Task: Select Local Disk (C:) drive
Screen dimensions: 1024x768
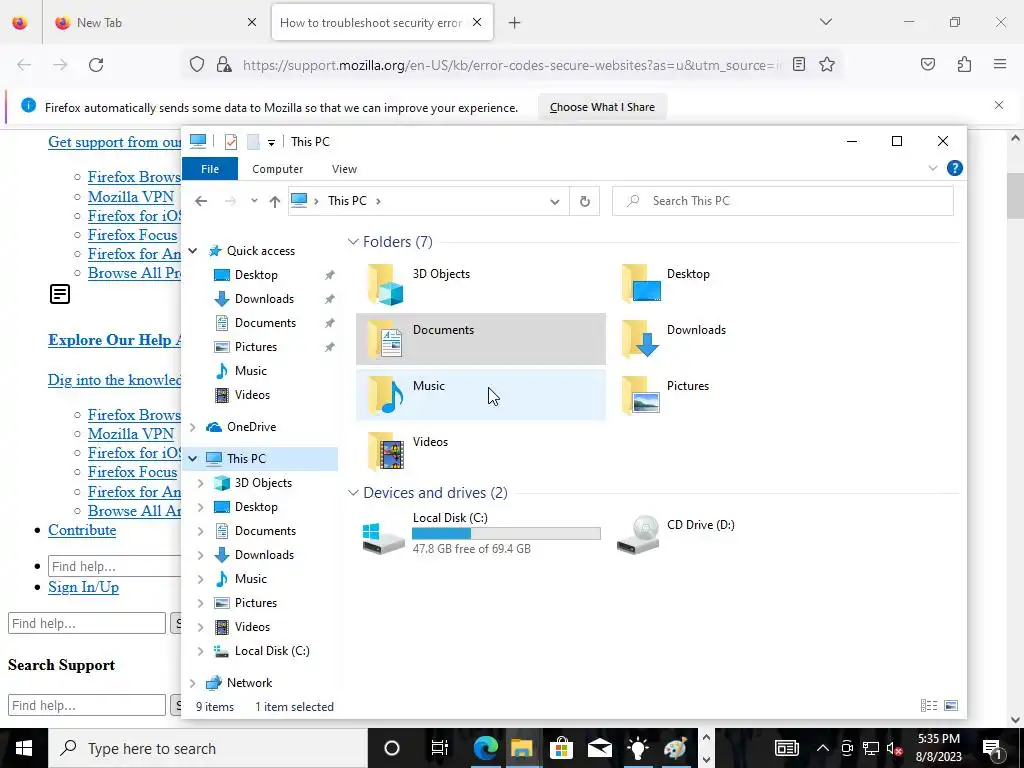Action: [481, 533]
